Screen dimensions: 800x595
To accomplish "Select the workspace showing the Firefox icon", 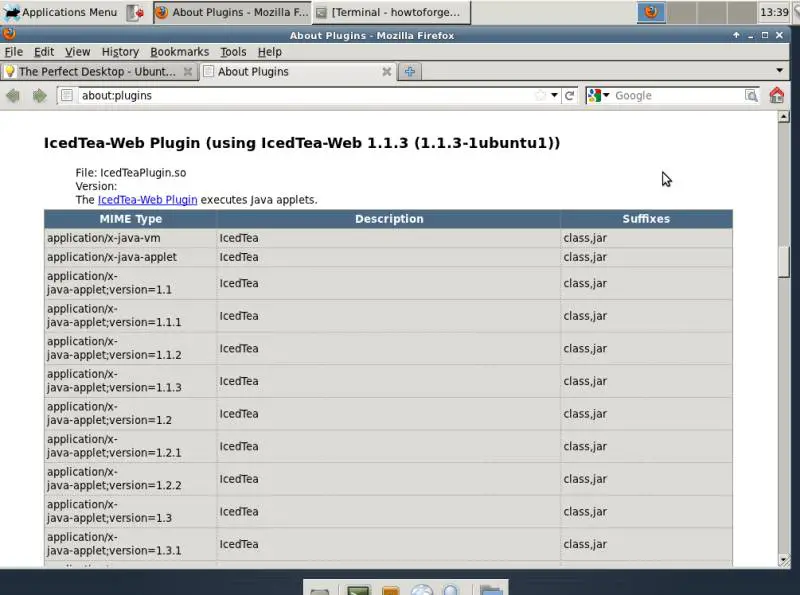I will (651, 12).
